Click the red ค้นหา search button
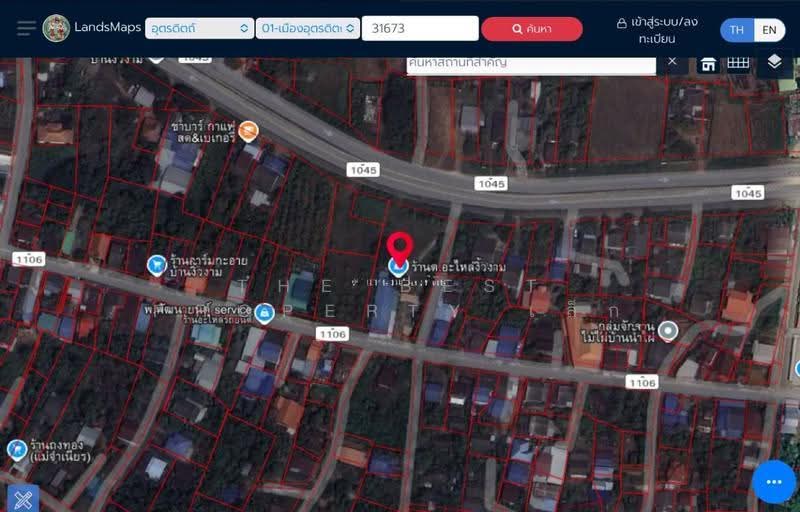The image size is (800, 512). tap(532, 29)
